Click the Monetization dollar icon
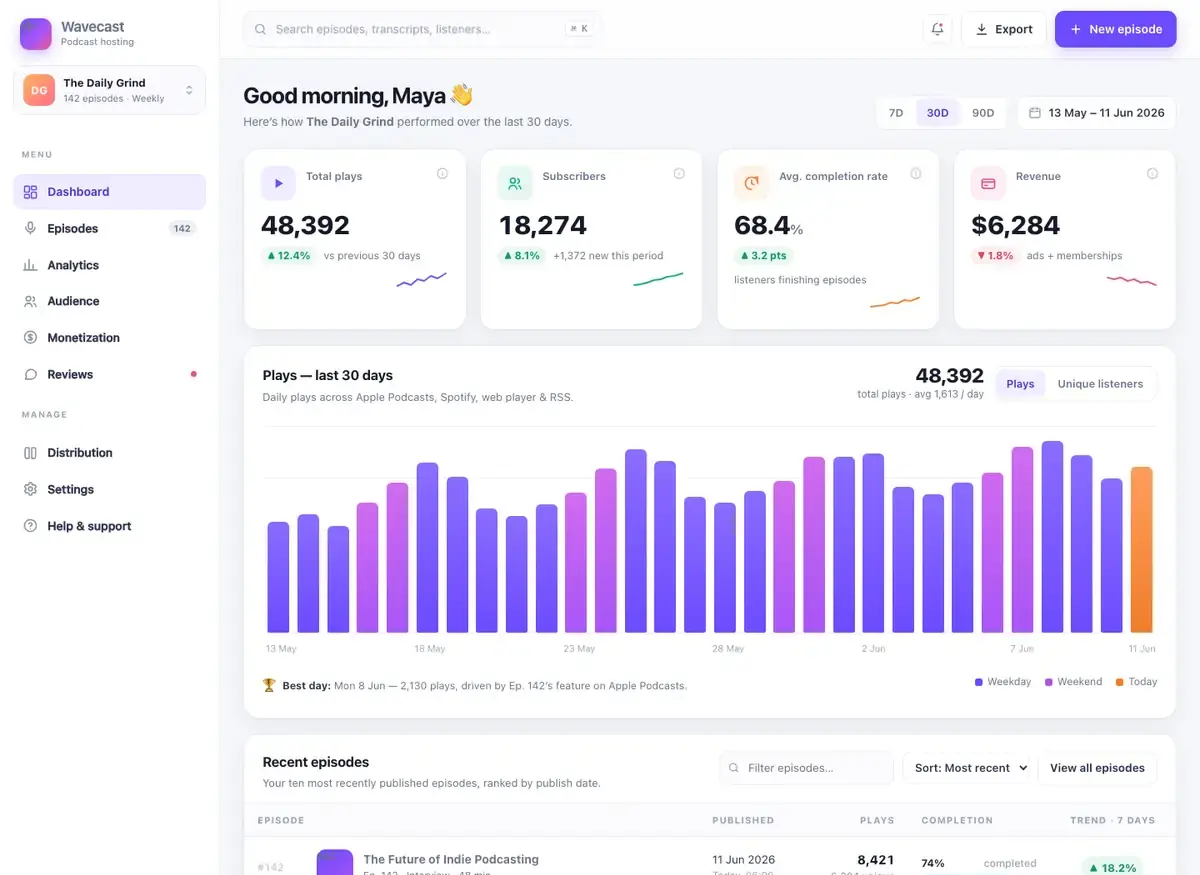The width and height of the screenshot is (1200, 875). (x=30, y=338)
